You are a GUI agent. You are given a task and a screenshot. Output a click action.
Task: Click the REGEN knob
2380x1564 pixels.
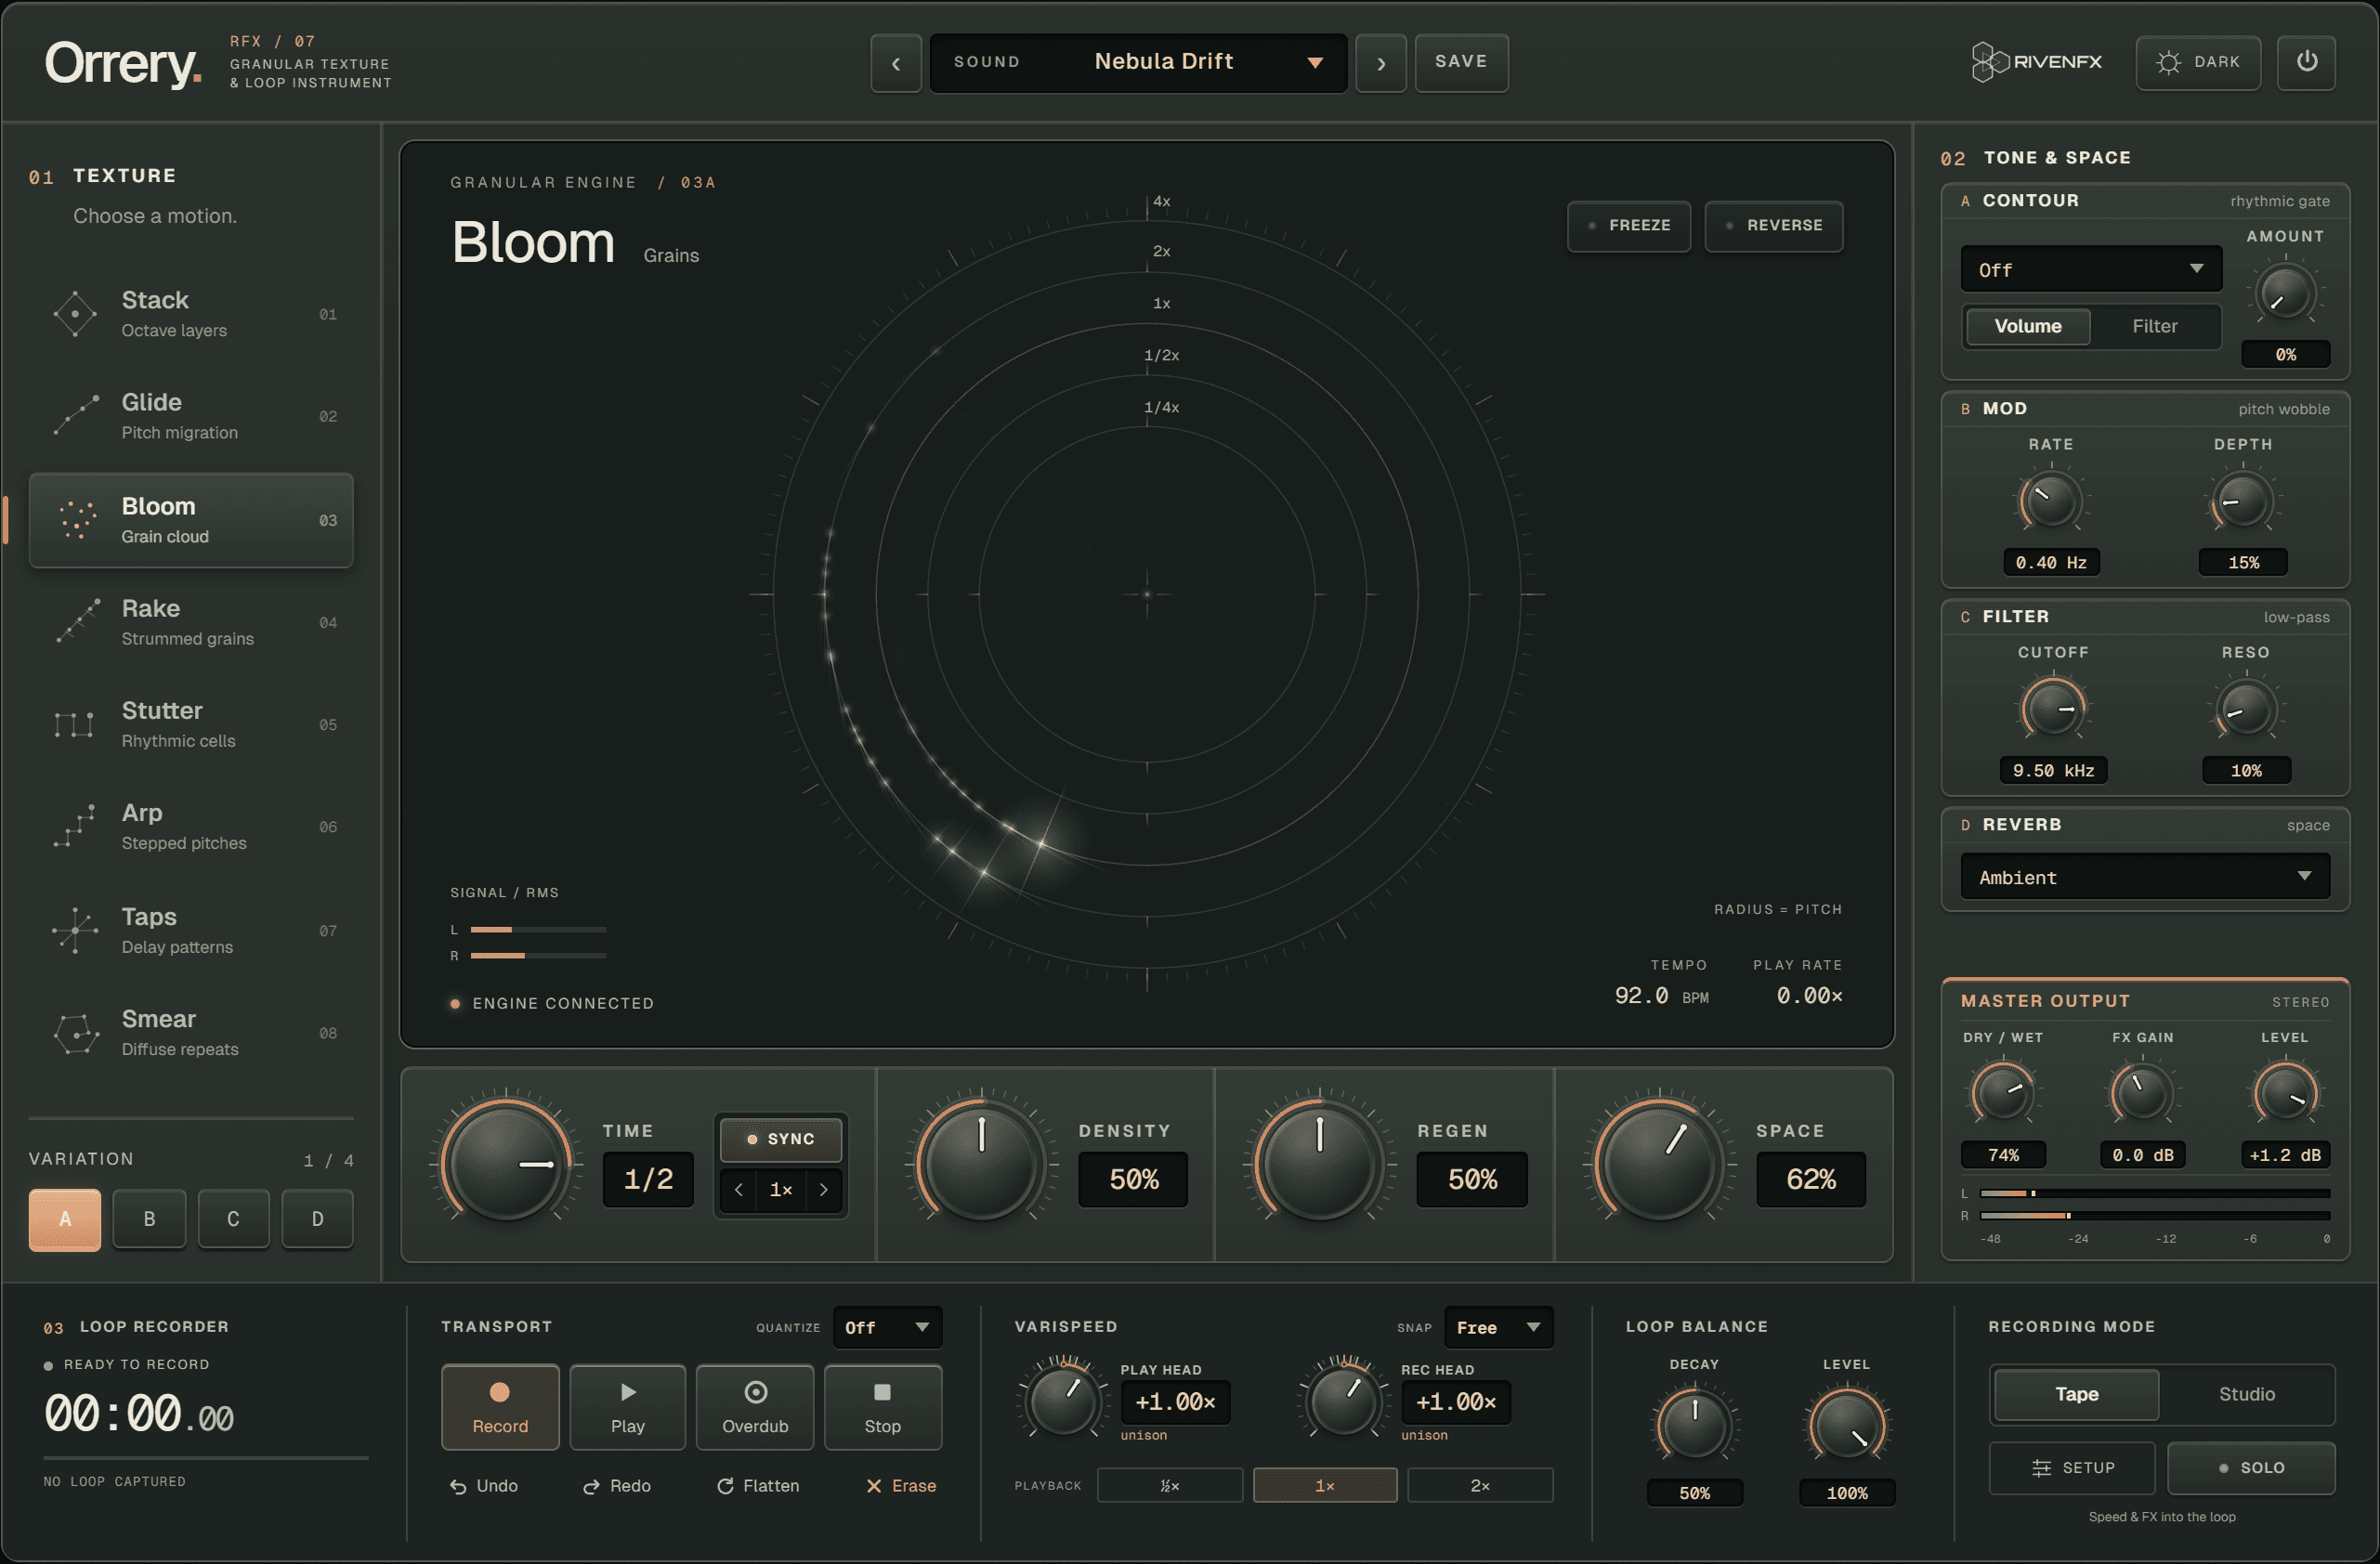pos(1319,1165)
